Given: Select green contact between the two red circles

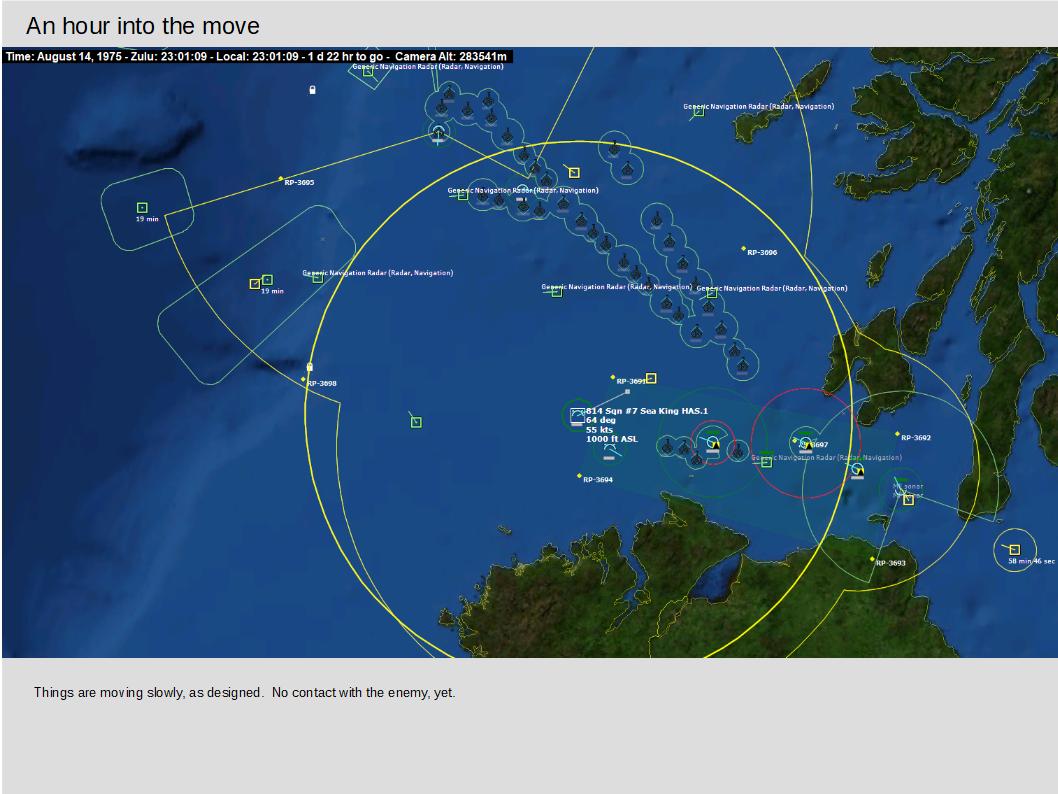Looking at the screenshot, I should coord(767,462).
